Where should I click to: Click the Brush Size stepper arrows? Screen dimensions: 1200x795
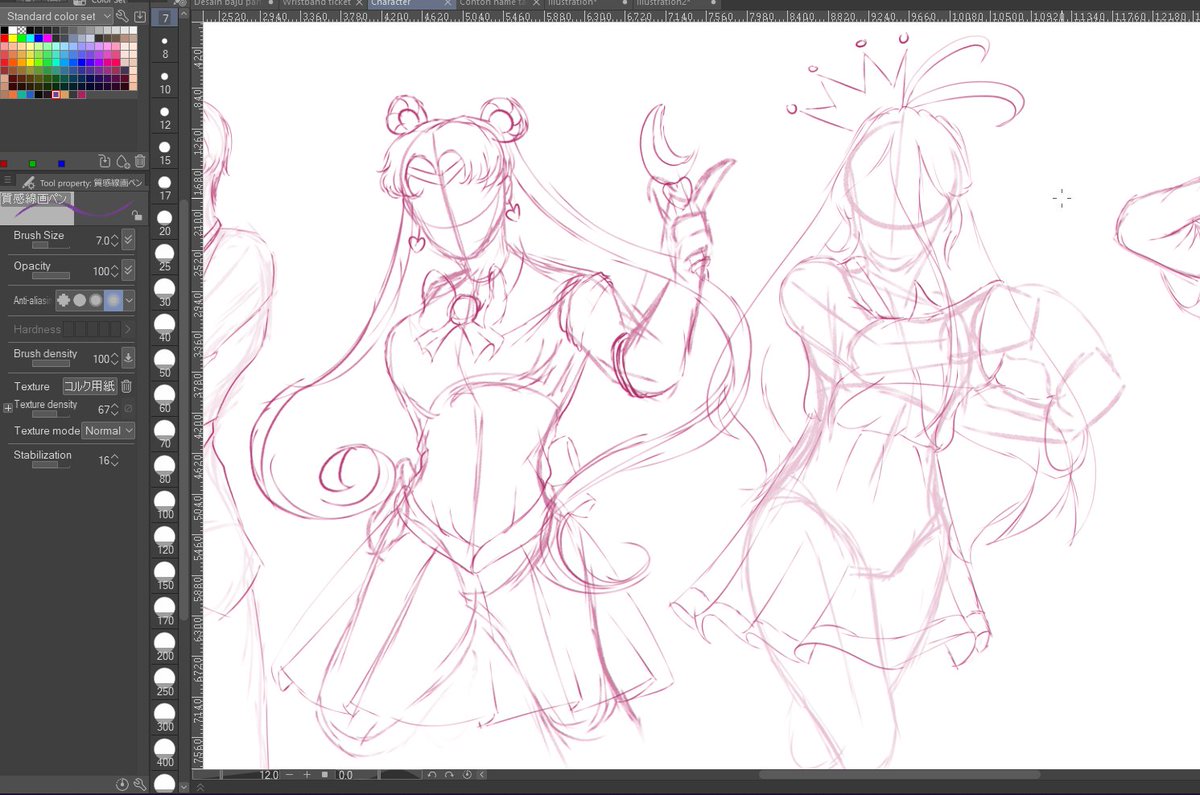(114, 240)
